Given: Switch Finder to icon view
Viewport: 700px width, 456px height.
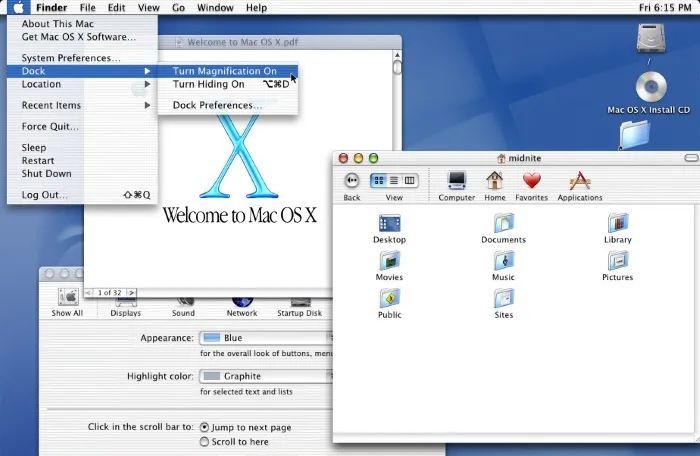Looking at the screenshot, I should coord(379,180).
